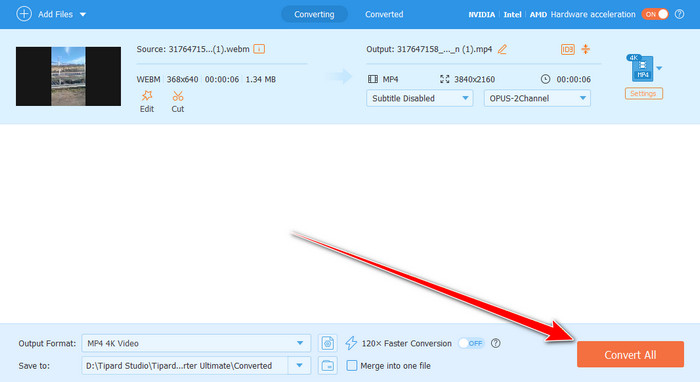Check Merge into one file
The width and height of the screenshot is (700, 382).
352,366
